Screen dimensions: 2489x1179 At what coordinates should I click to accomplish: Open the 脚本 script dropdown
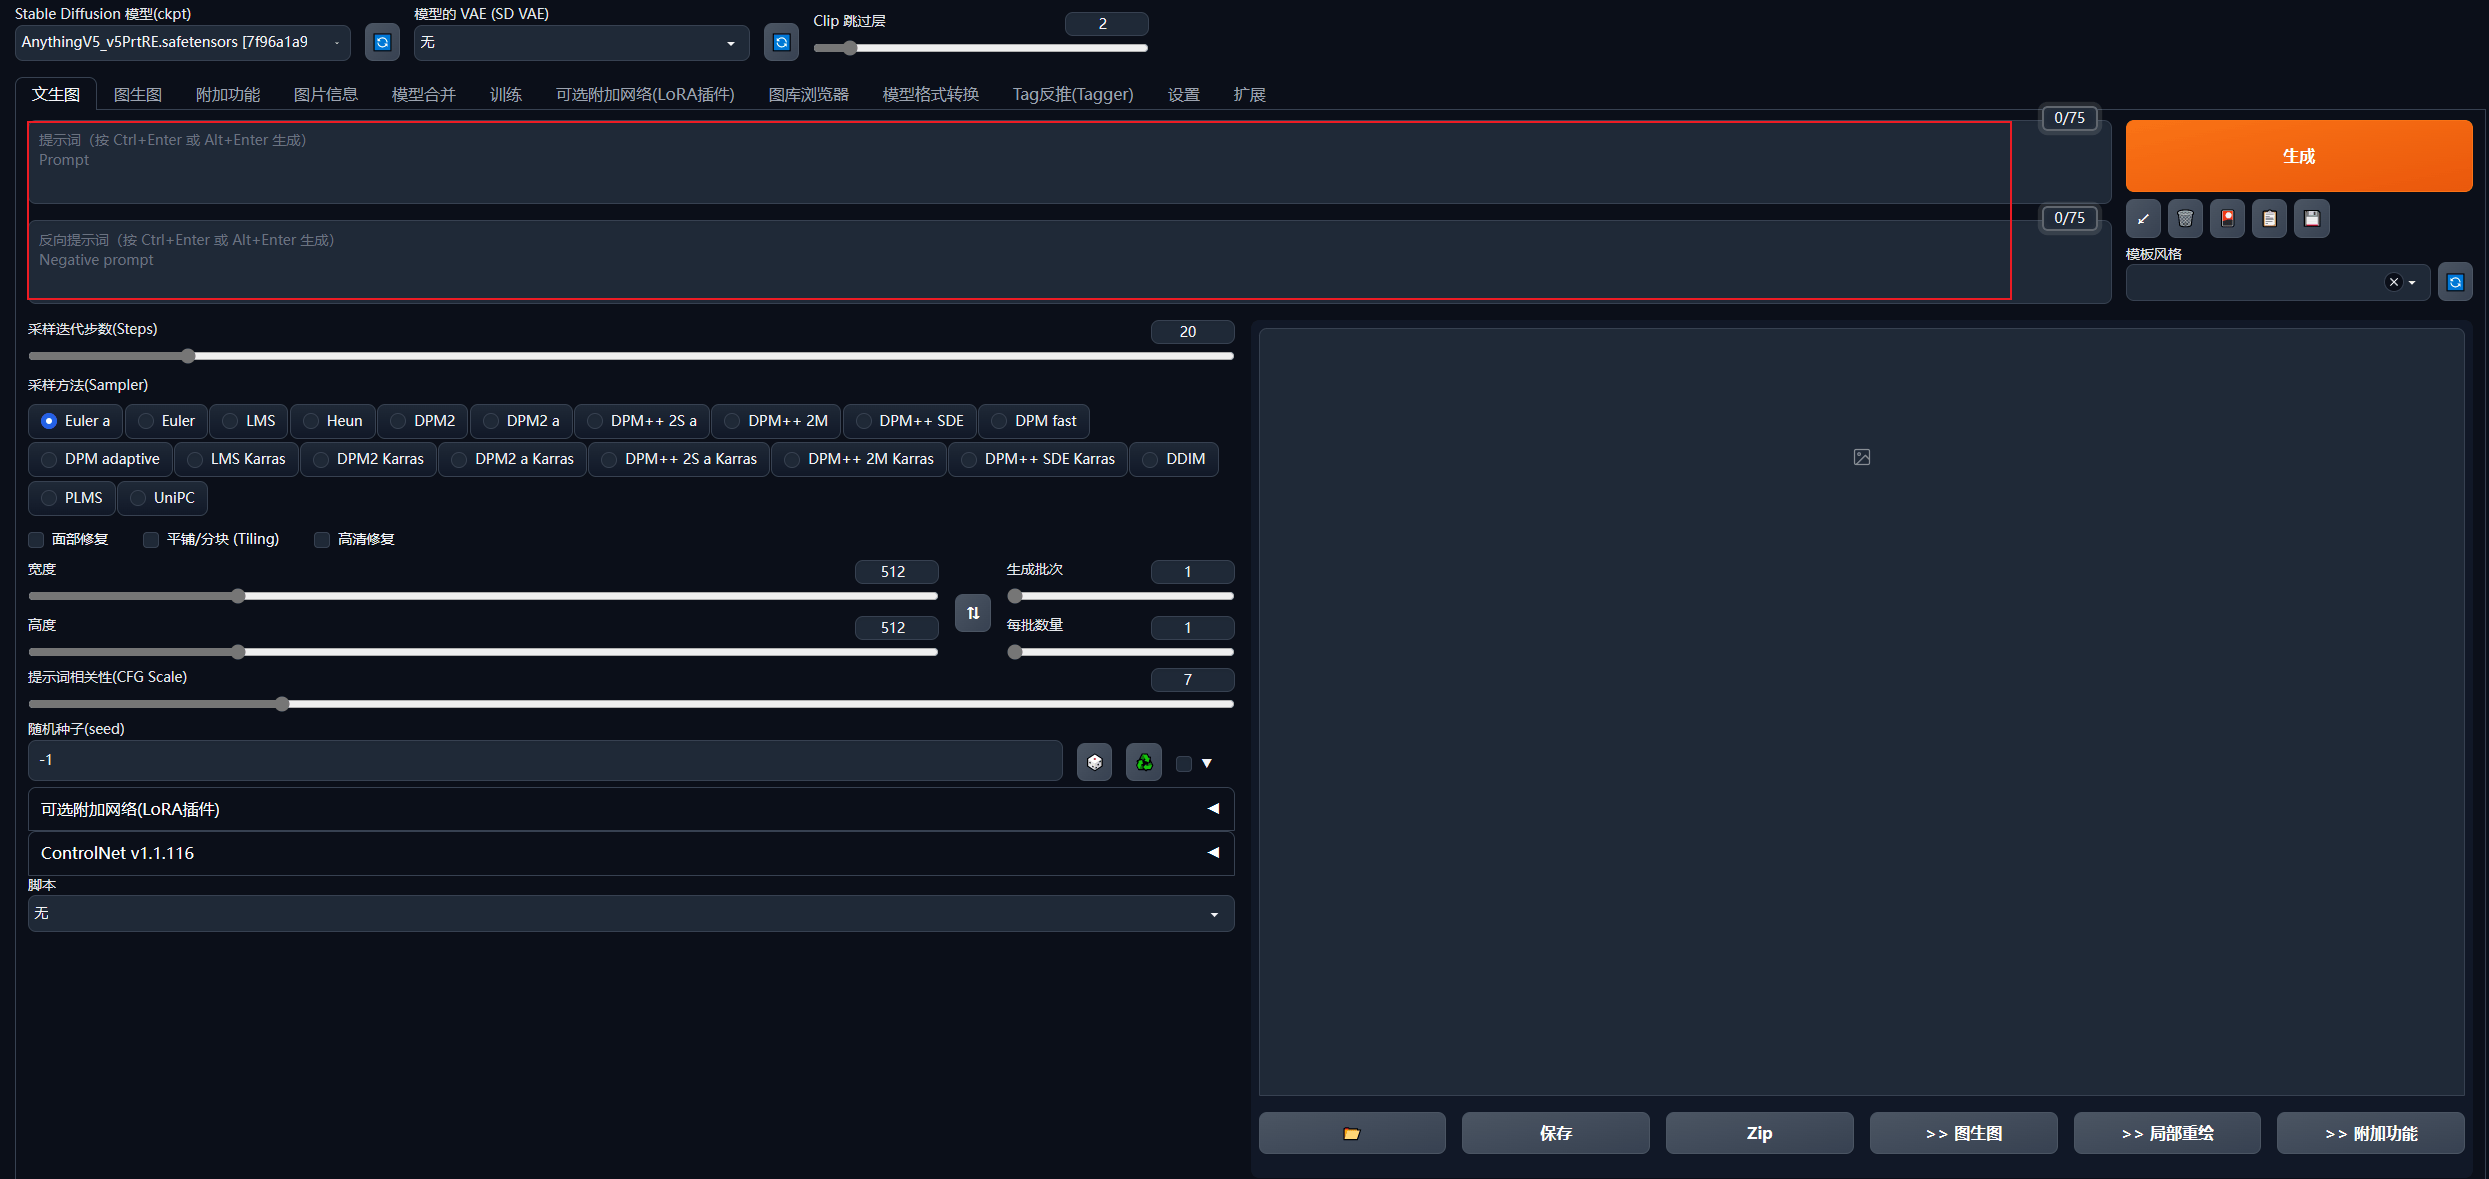(x=631, y=913)
